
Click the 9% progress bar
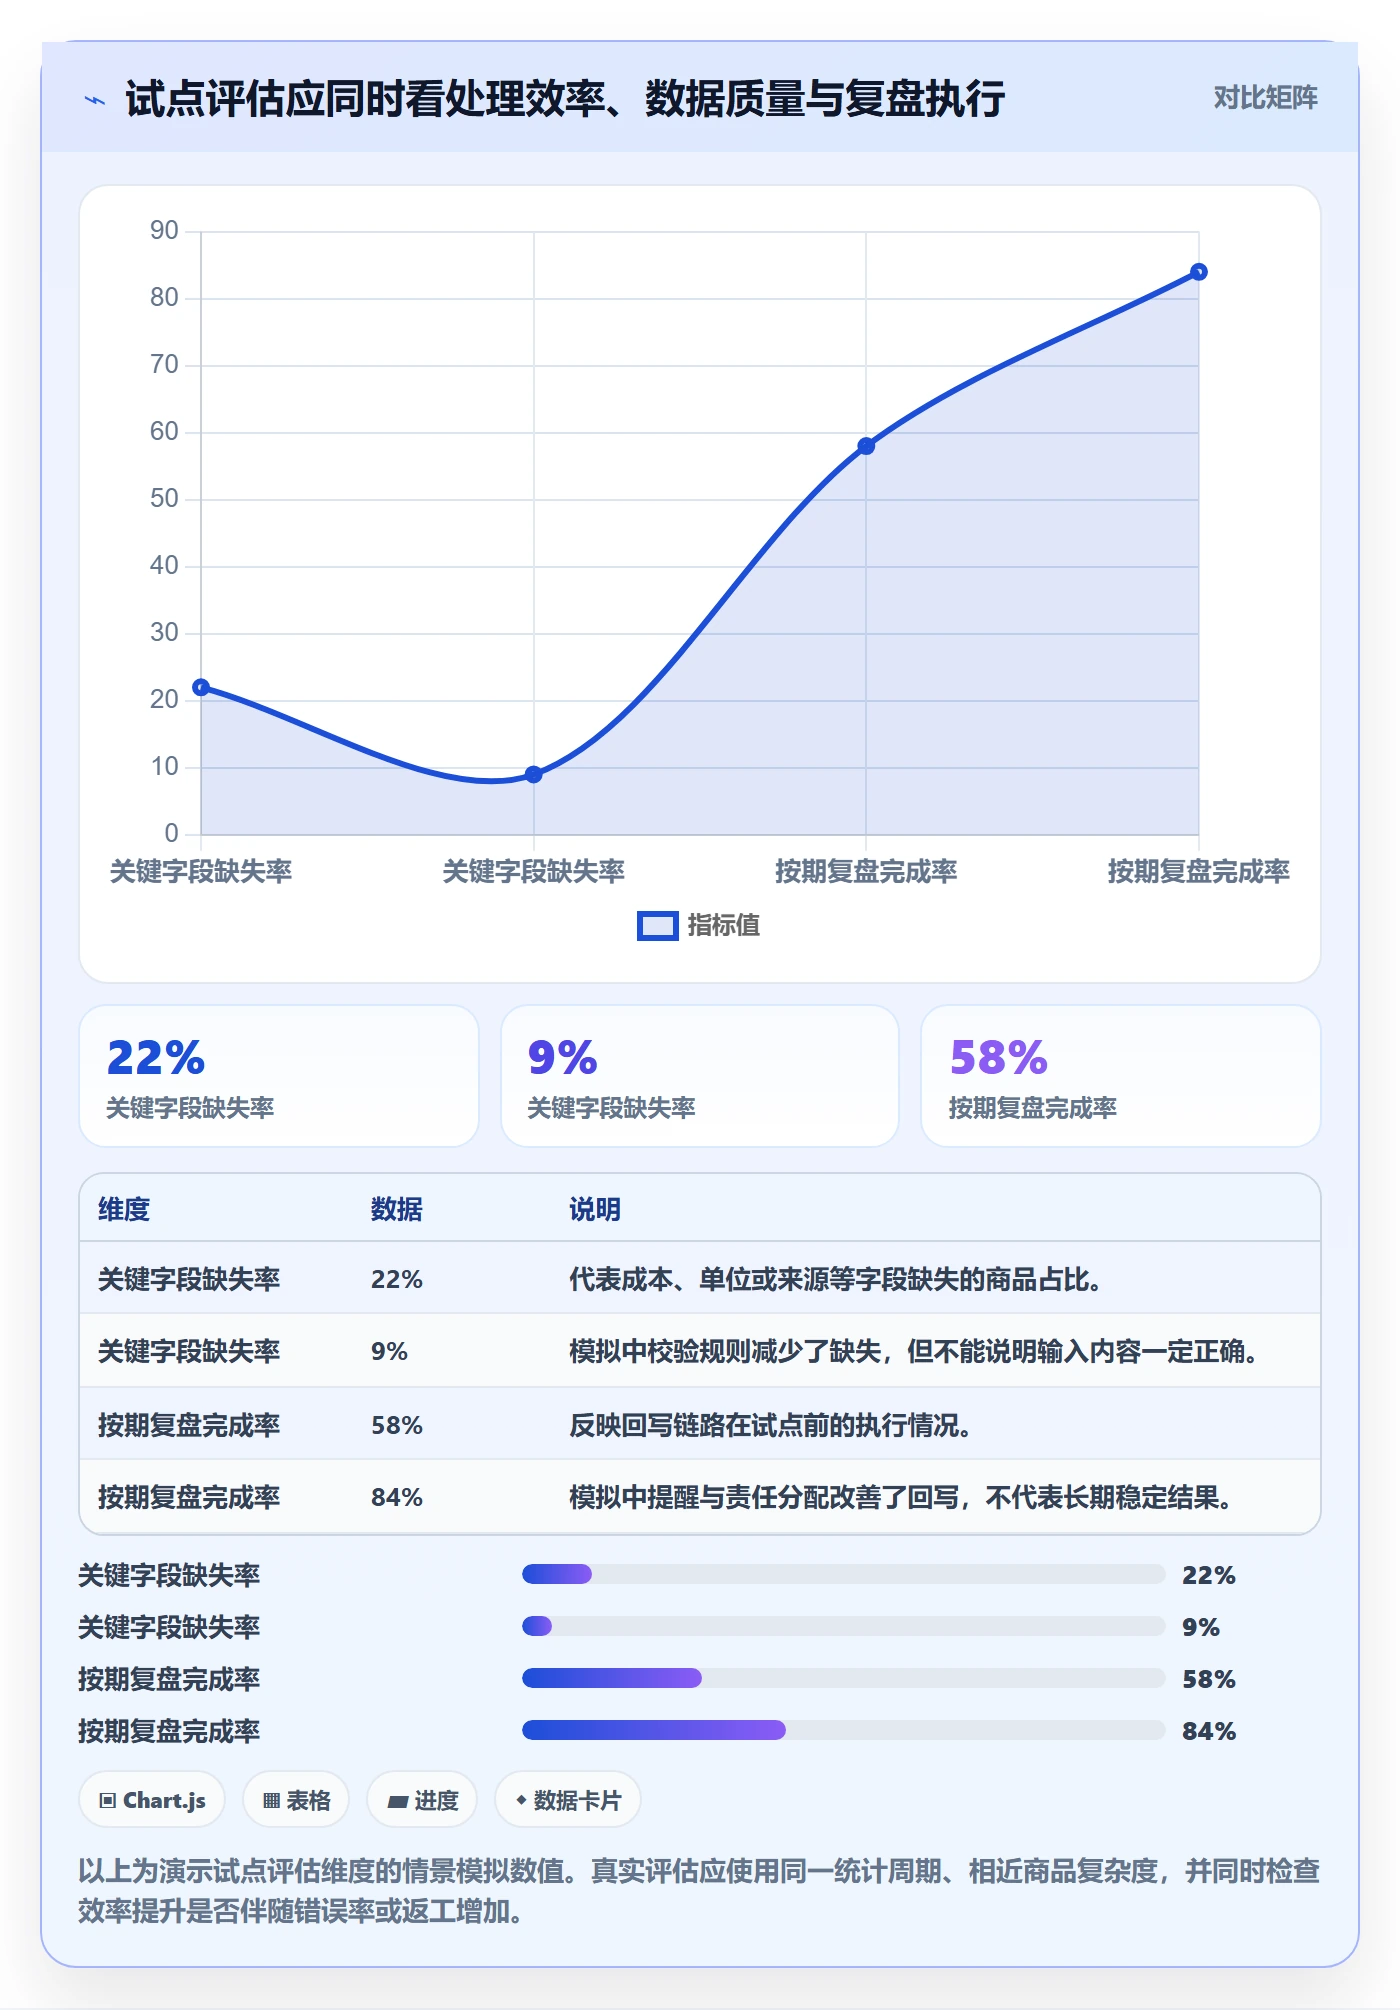pyautogui.click(x=843, y=1626)
